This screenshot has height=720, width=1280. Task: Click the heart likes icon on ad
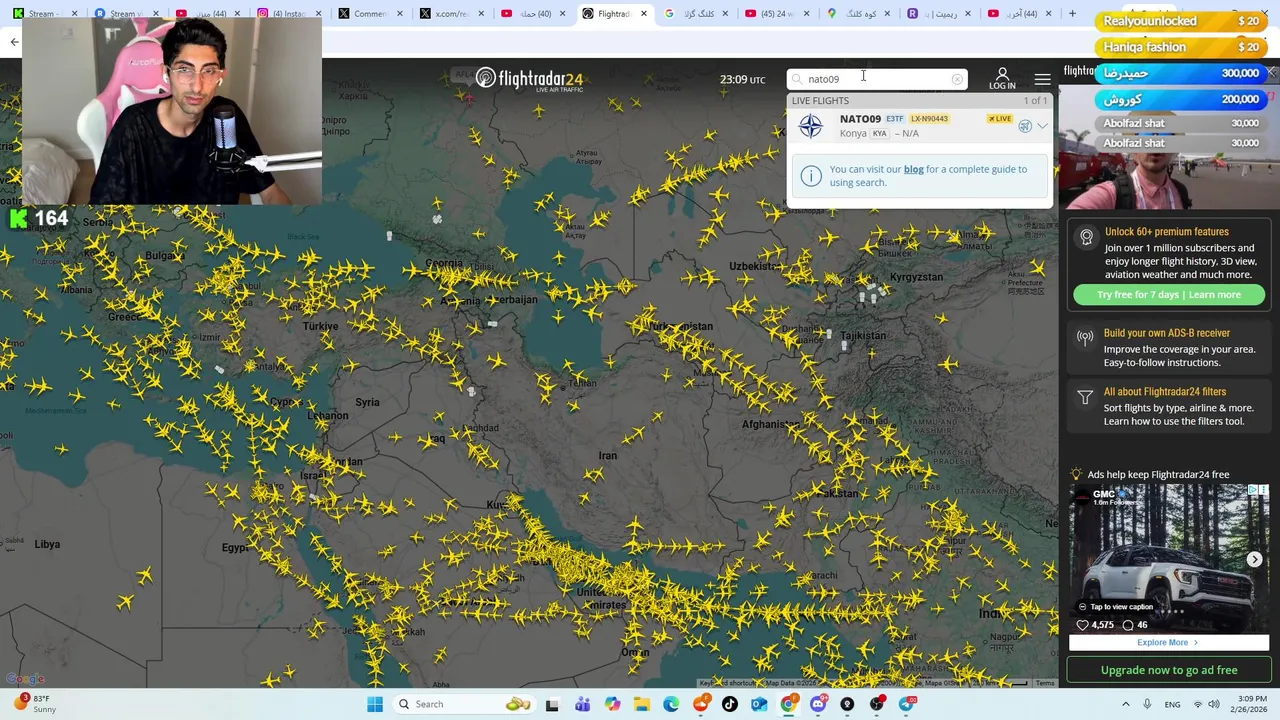point(1082,625)
